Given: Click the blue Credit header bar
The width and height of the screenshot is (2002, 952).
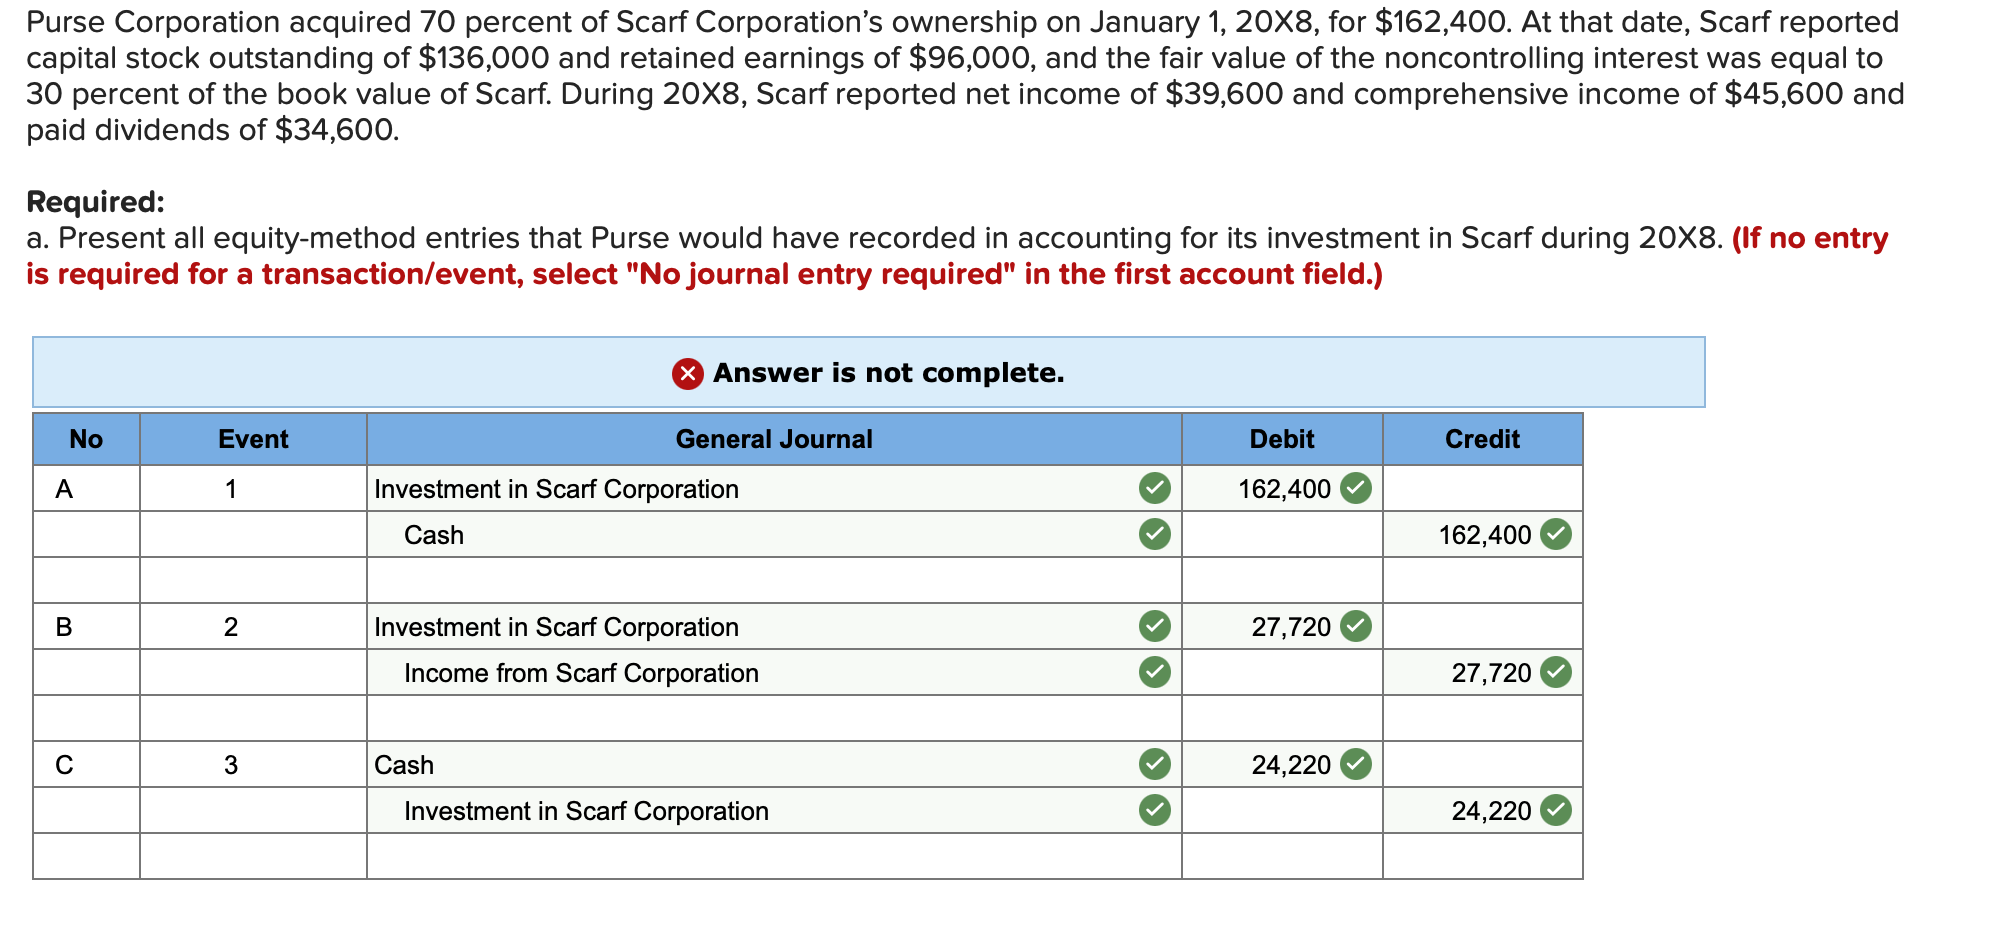Looking at the screenshot, I should click(1483, 438).
